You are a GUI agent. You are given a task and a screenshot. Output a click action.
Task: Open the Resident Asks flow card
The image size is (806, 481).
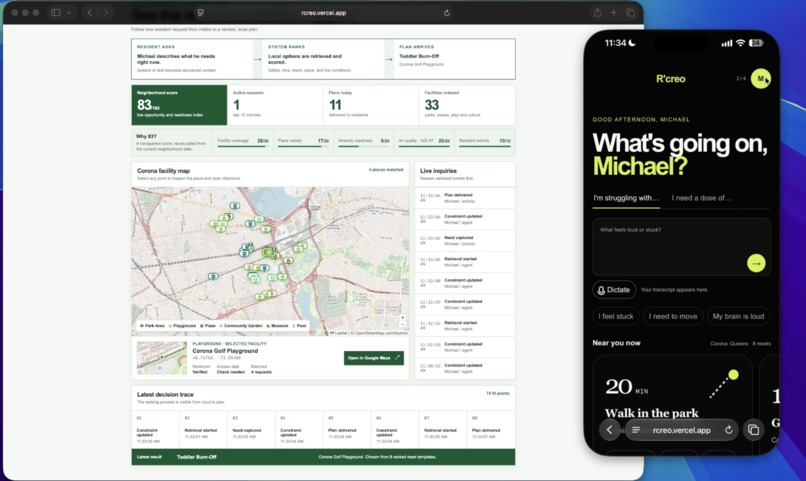(x=192, y=59)
